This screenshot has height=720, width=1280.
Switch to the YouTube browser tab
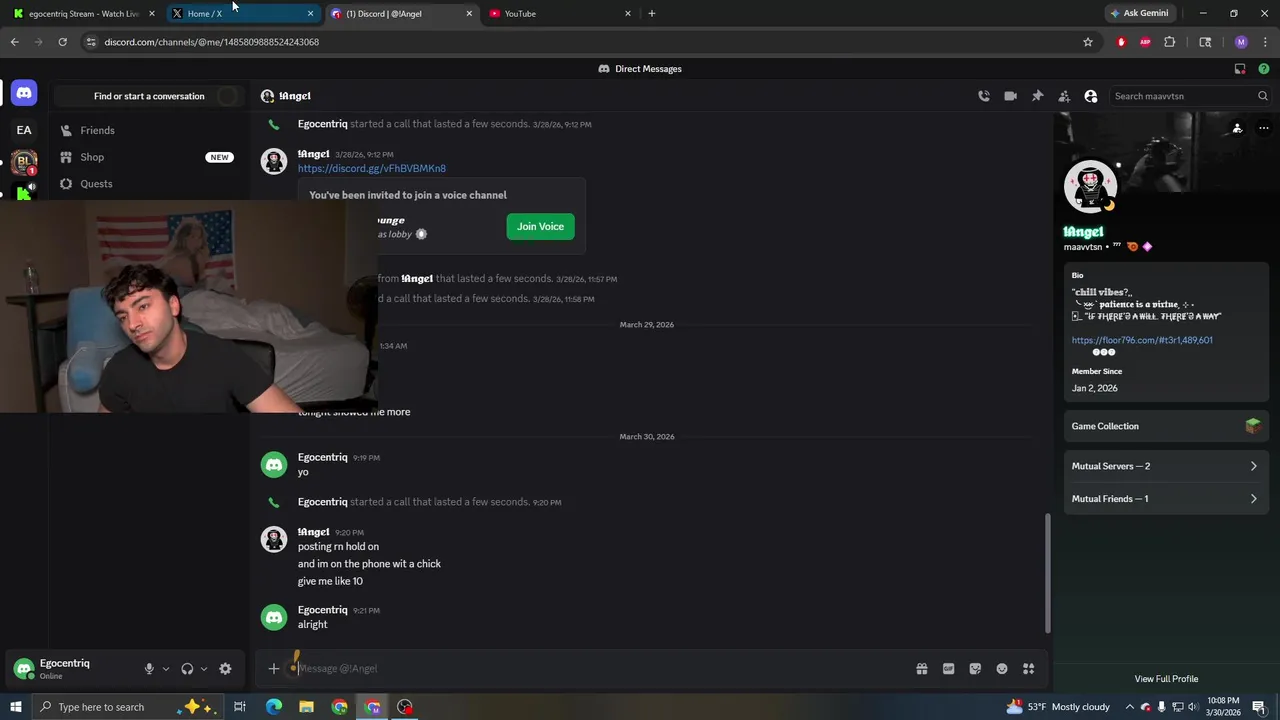tap(560, 14)
